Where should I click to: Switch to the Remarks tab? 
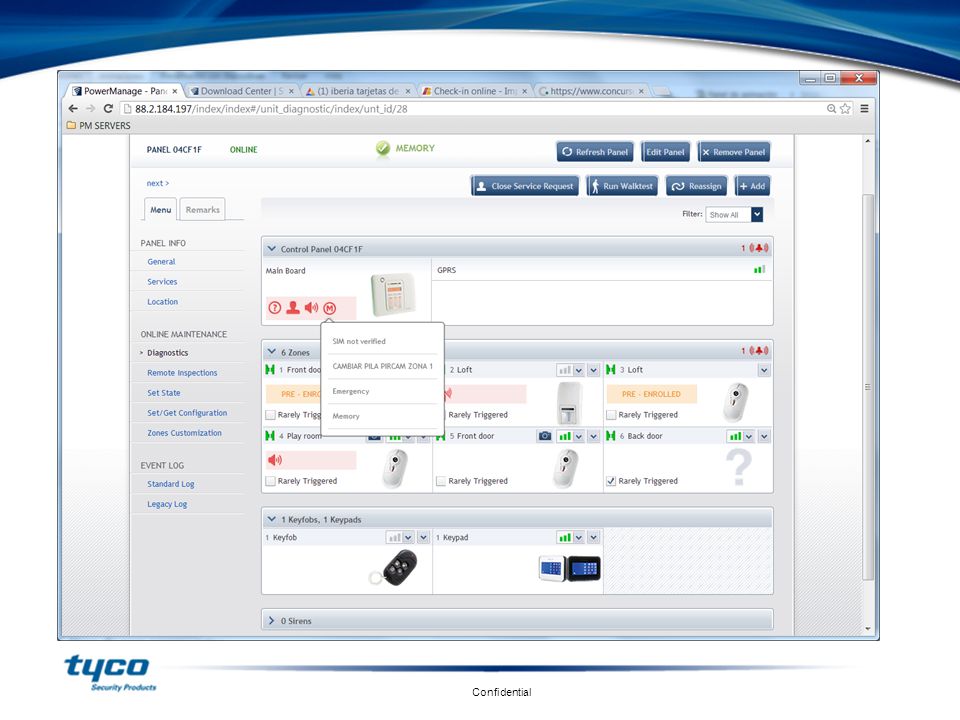point(203,209)
